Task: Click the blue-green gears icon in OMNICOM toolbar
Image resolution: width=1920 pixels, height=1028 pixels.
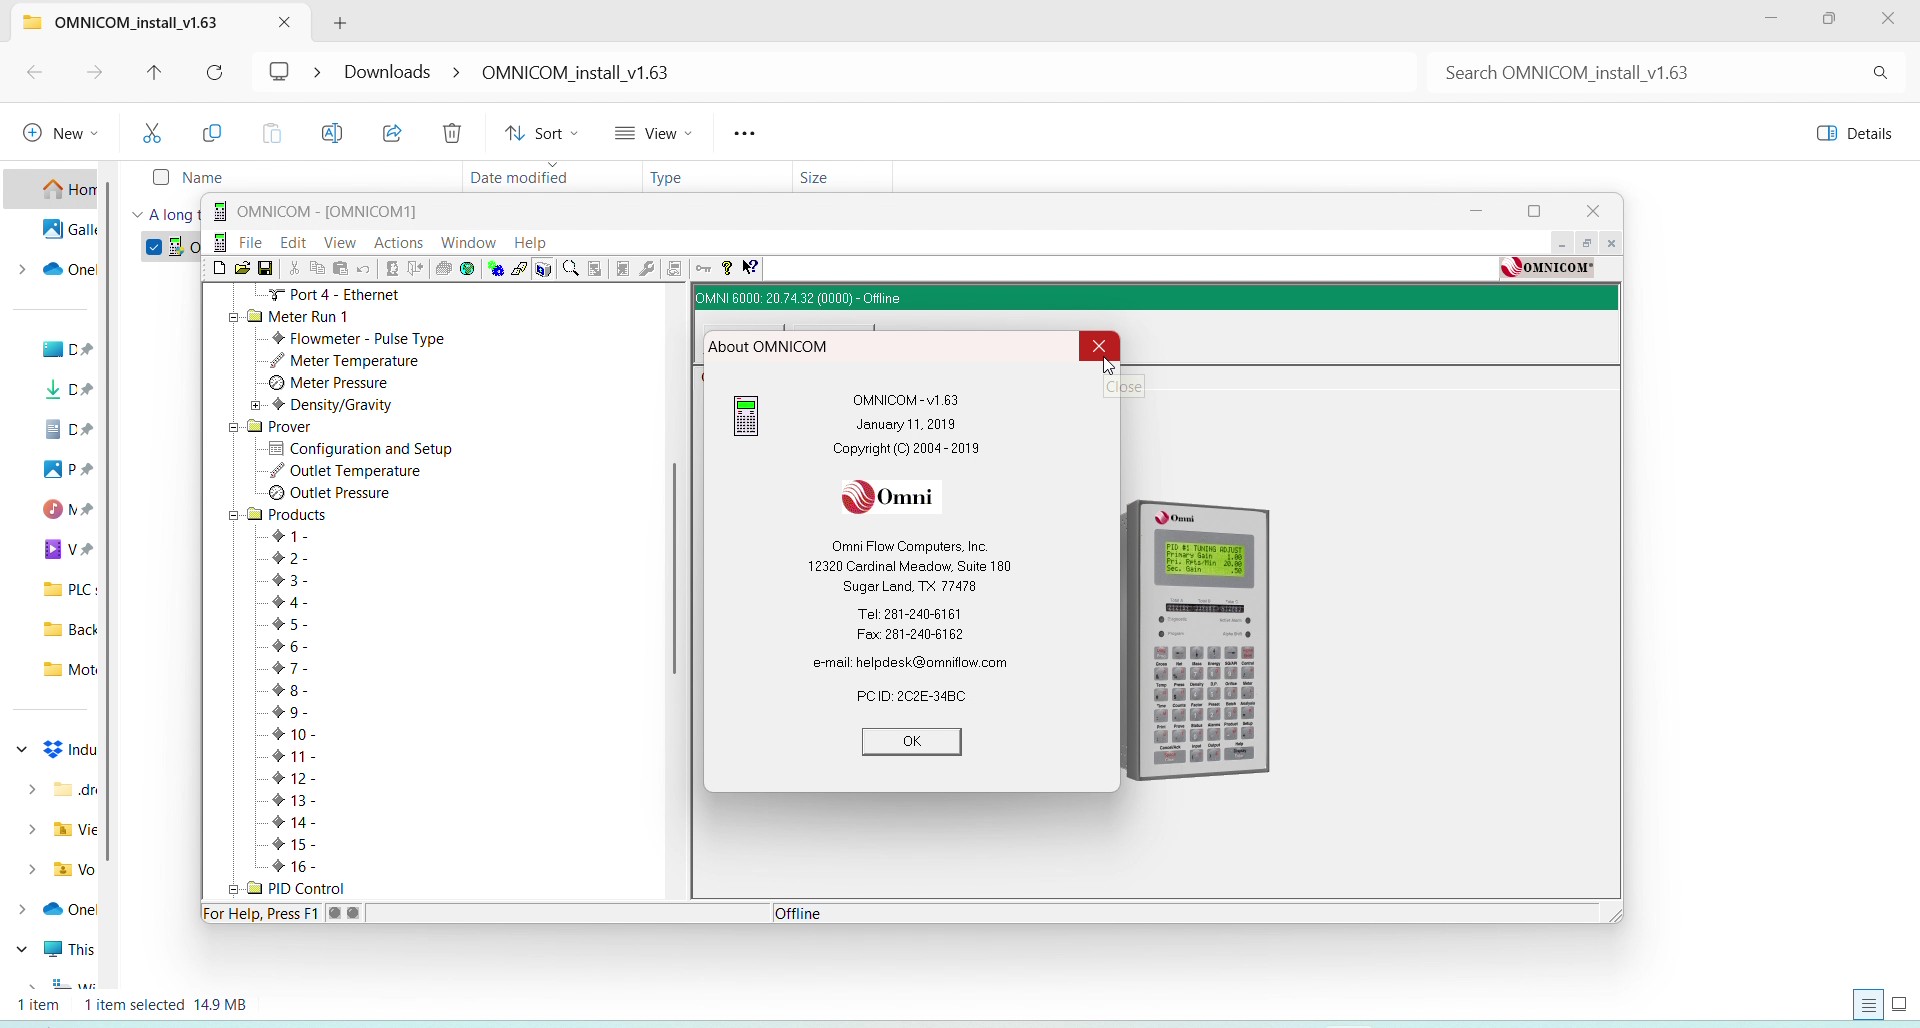Action: tap(497, 269)
